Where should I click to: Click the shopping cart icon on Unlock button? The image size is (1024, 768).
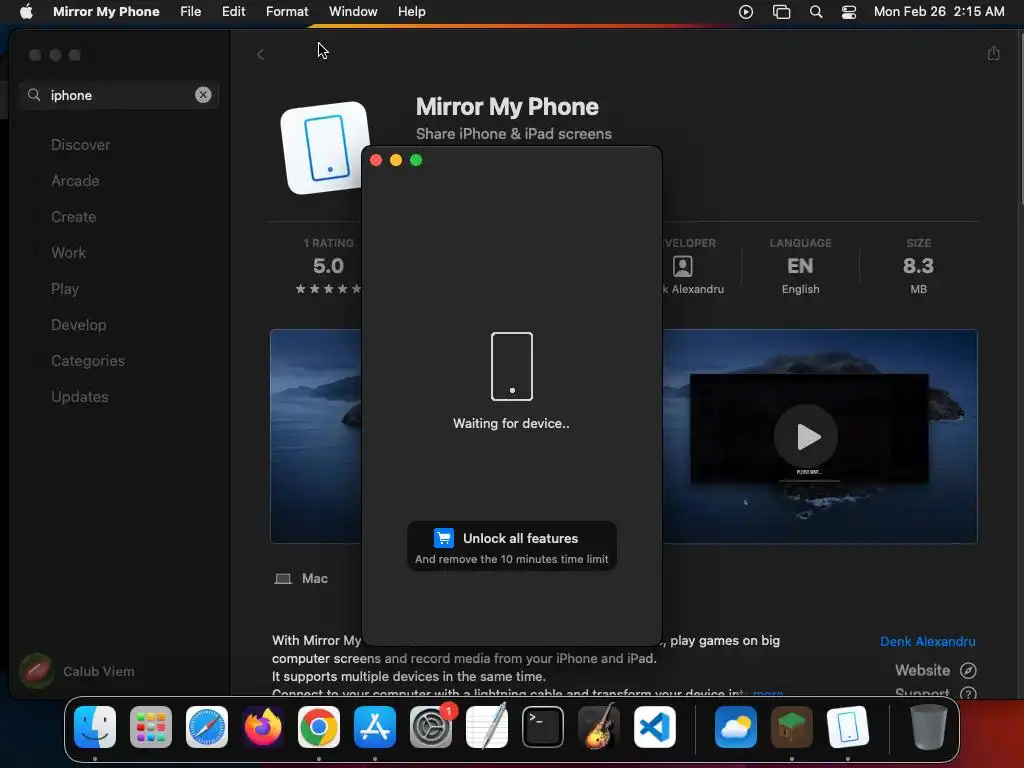tap(444, 538)
